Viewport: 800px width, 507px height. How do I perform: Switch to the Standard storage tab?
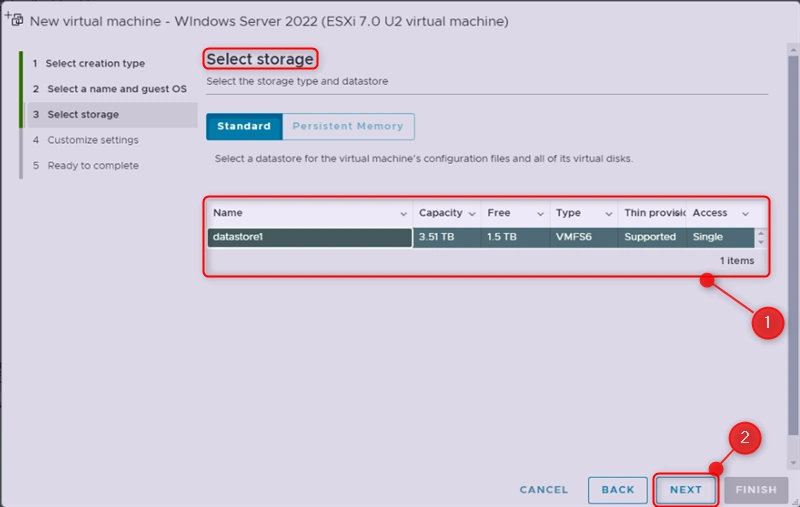pyautogui.click(x=244, y=126)
